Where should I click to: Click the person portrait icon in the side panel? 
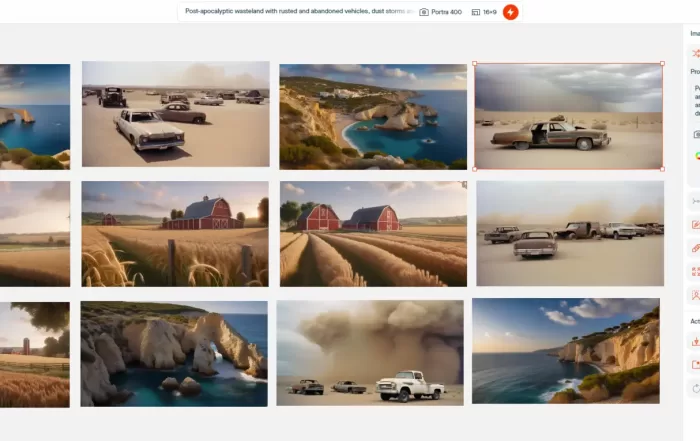[696, 295]
